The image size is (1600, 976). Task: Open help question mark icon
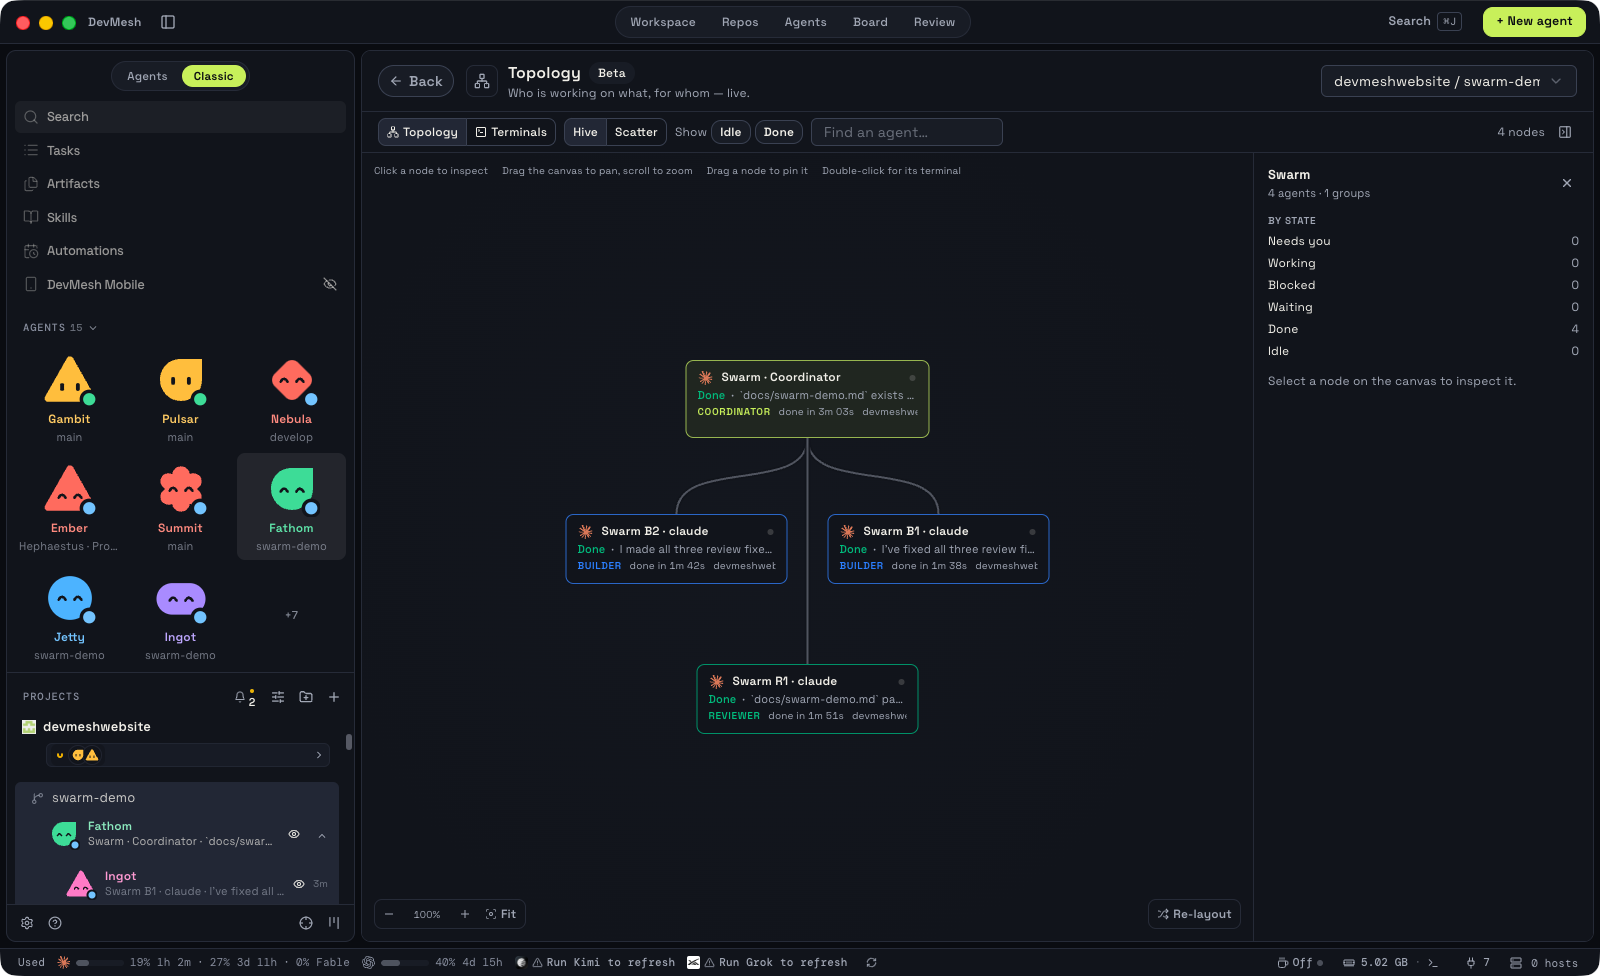pyautogui.click(x=55, y=923)
